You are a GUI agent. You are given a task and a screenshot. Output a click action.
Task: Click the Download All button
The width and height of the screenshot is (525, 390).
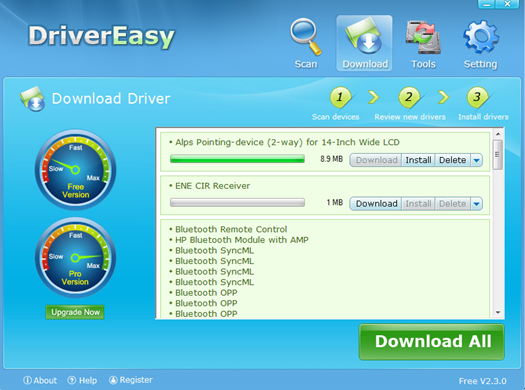pyautogui.click(x=432, y=342)
